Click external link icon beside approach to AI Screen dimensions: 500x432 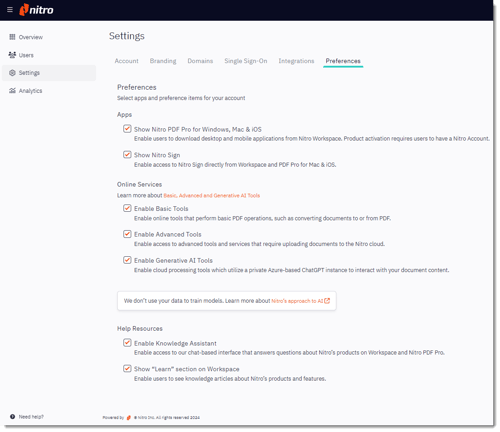pos(327,301)
